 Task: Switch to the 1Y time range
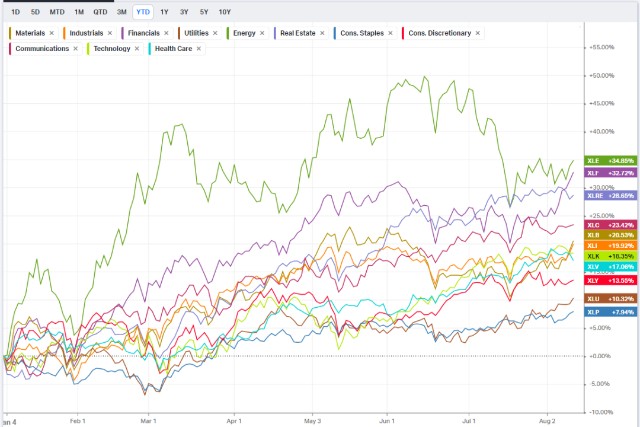pos(164,12)
